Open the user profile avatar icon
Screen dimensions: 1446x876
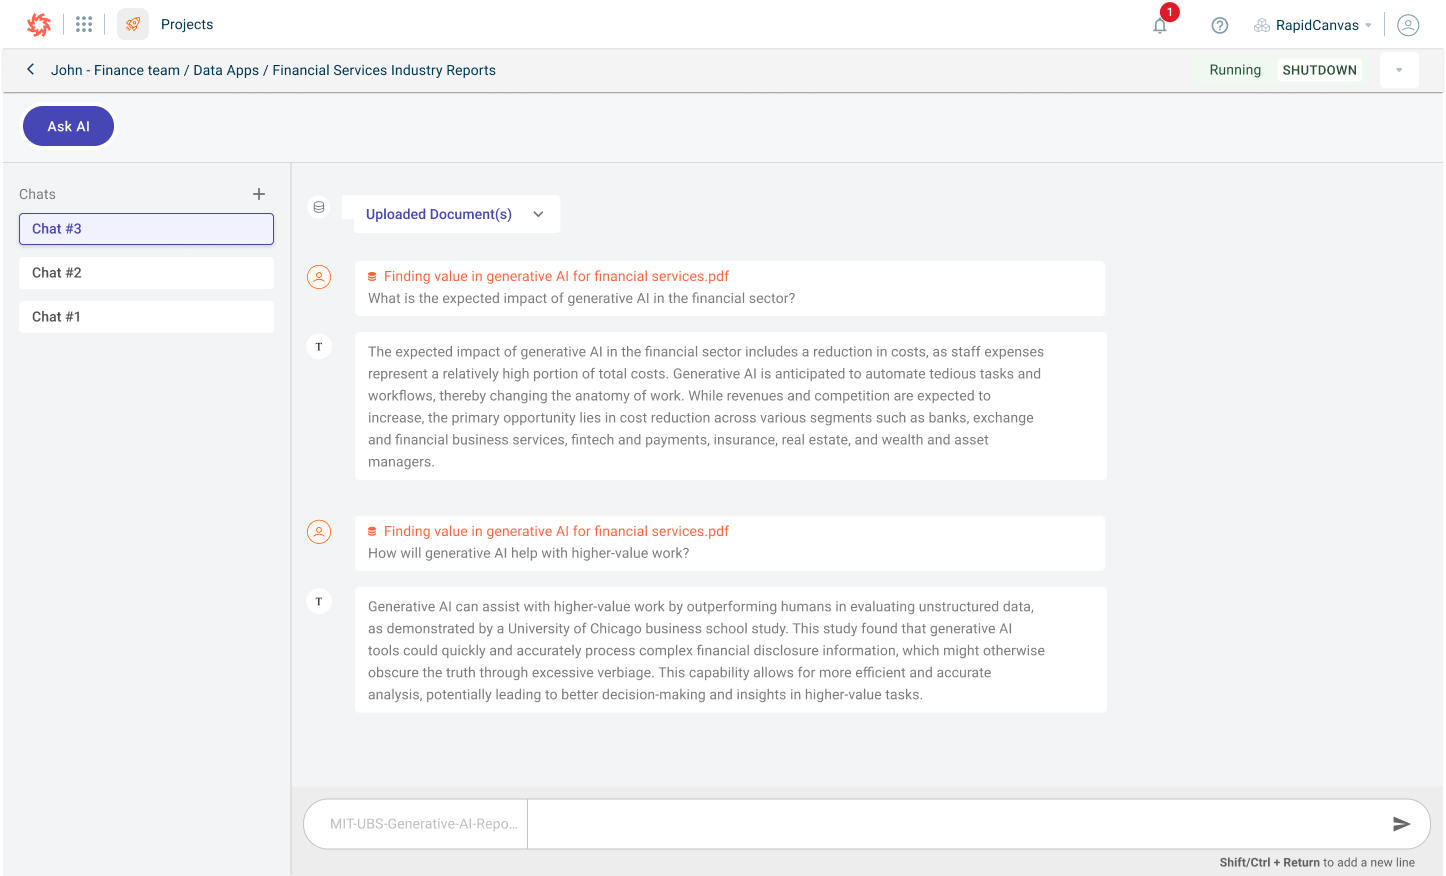1408,25
